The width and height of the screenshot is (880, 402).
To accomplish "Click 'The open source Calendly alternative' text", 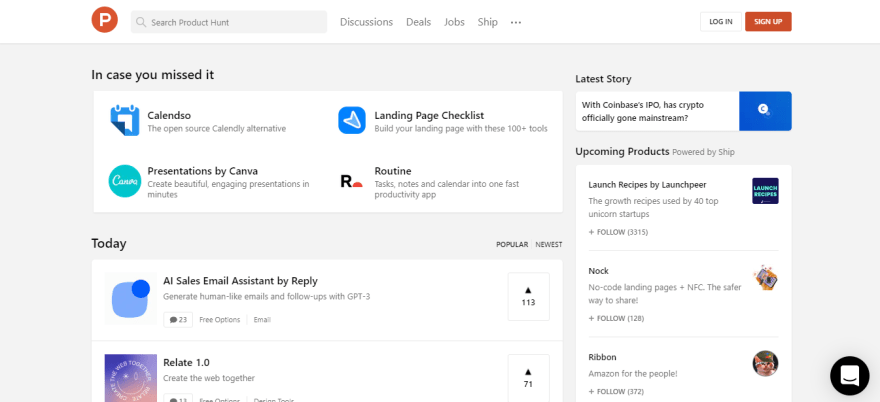I will coord(217,129).
